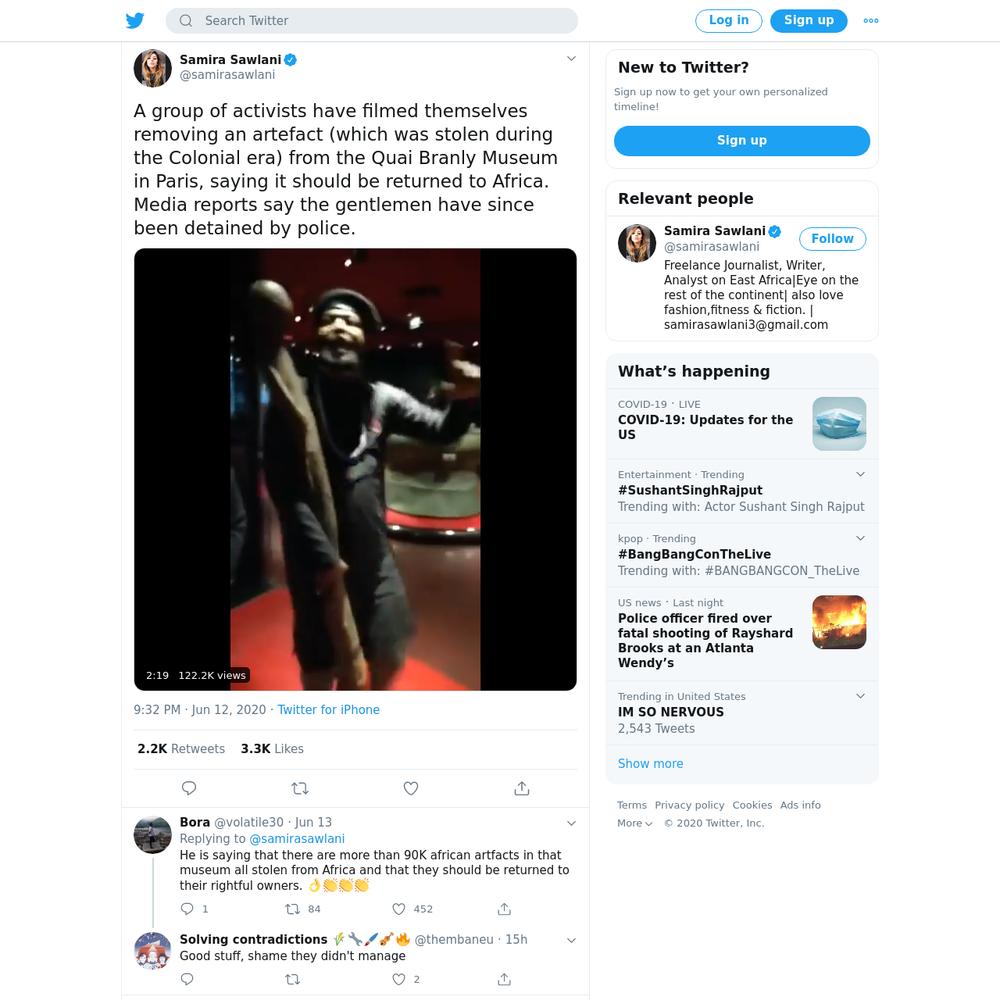Open chevron menu on Bora's reply
1000x1000 pixels.
coord(571,823)
